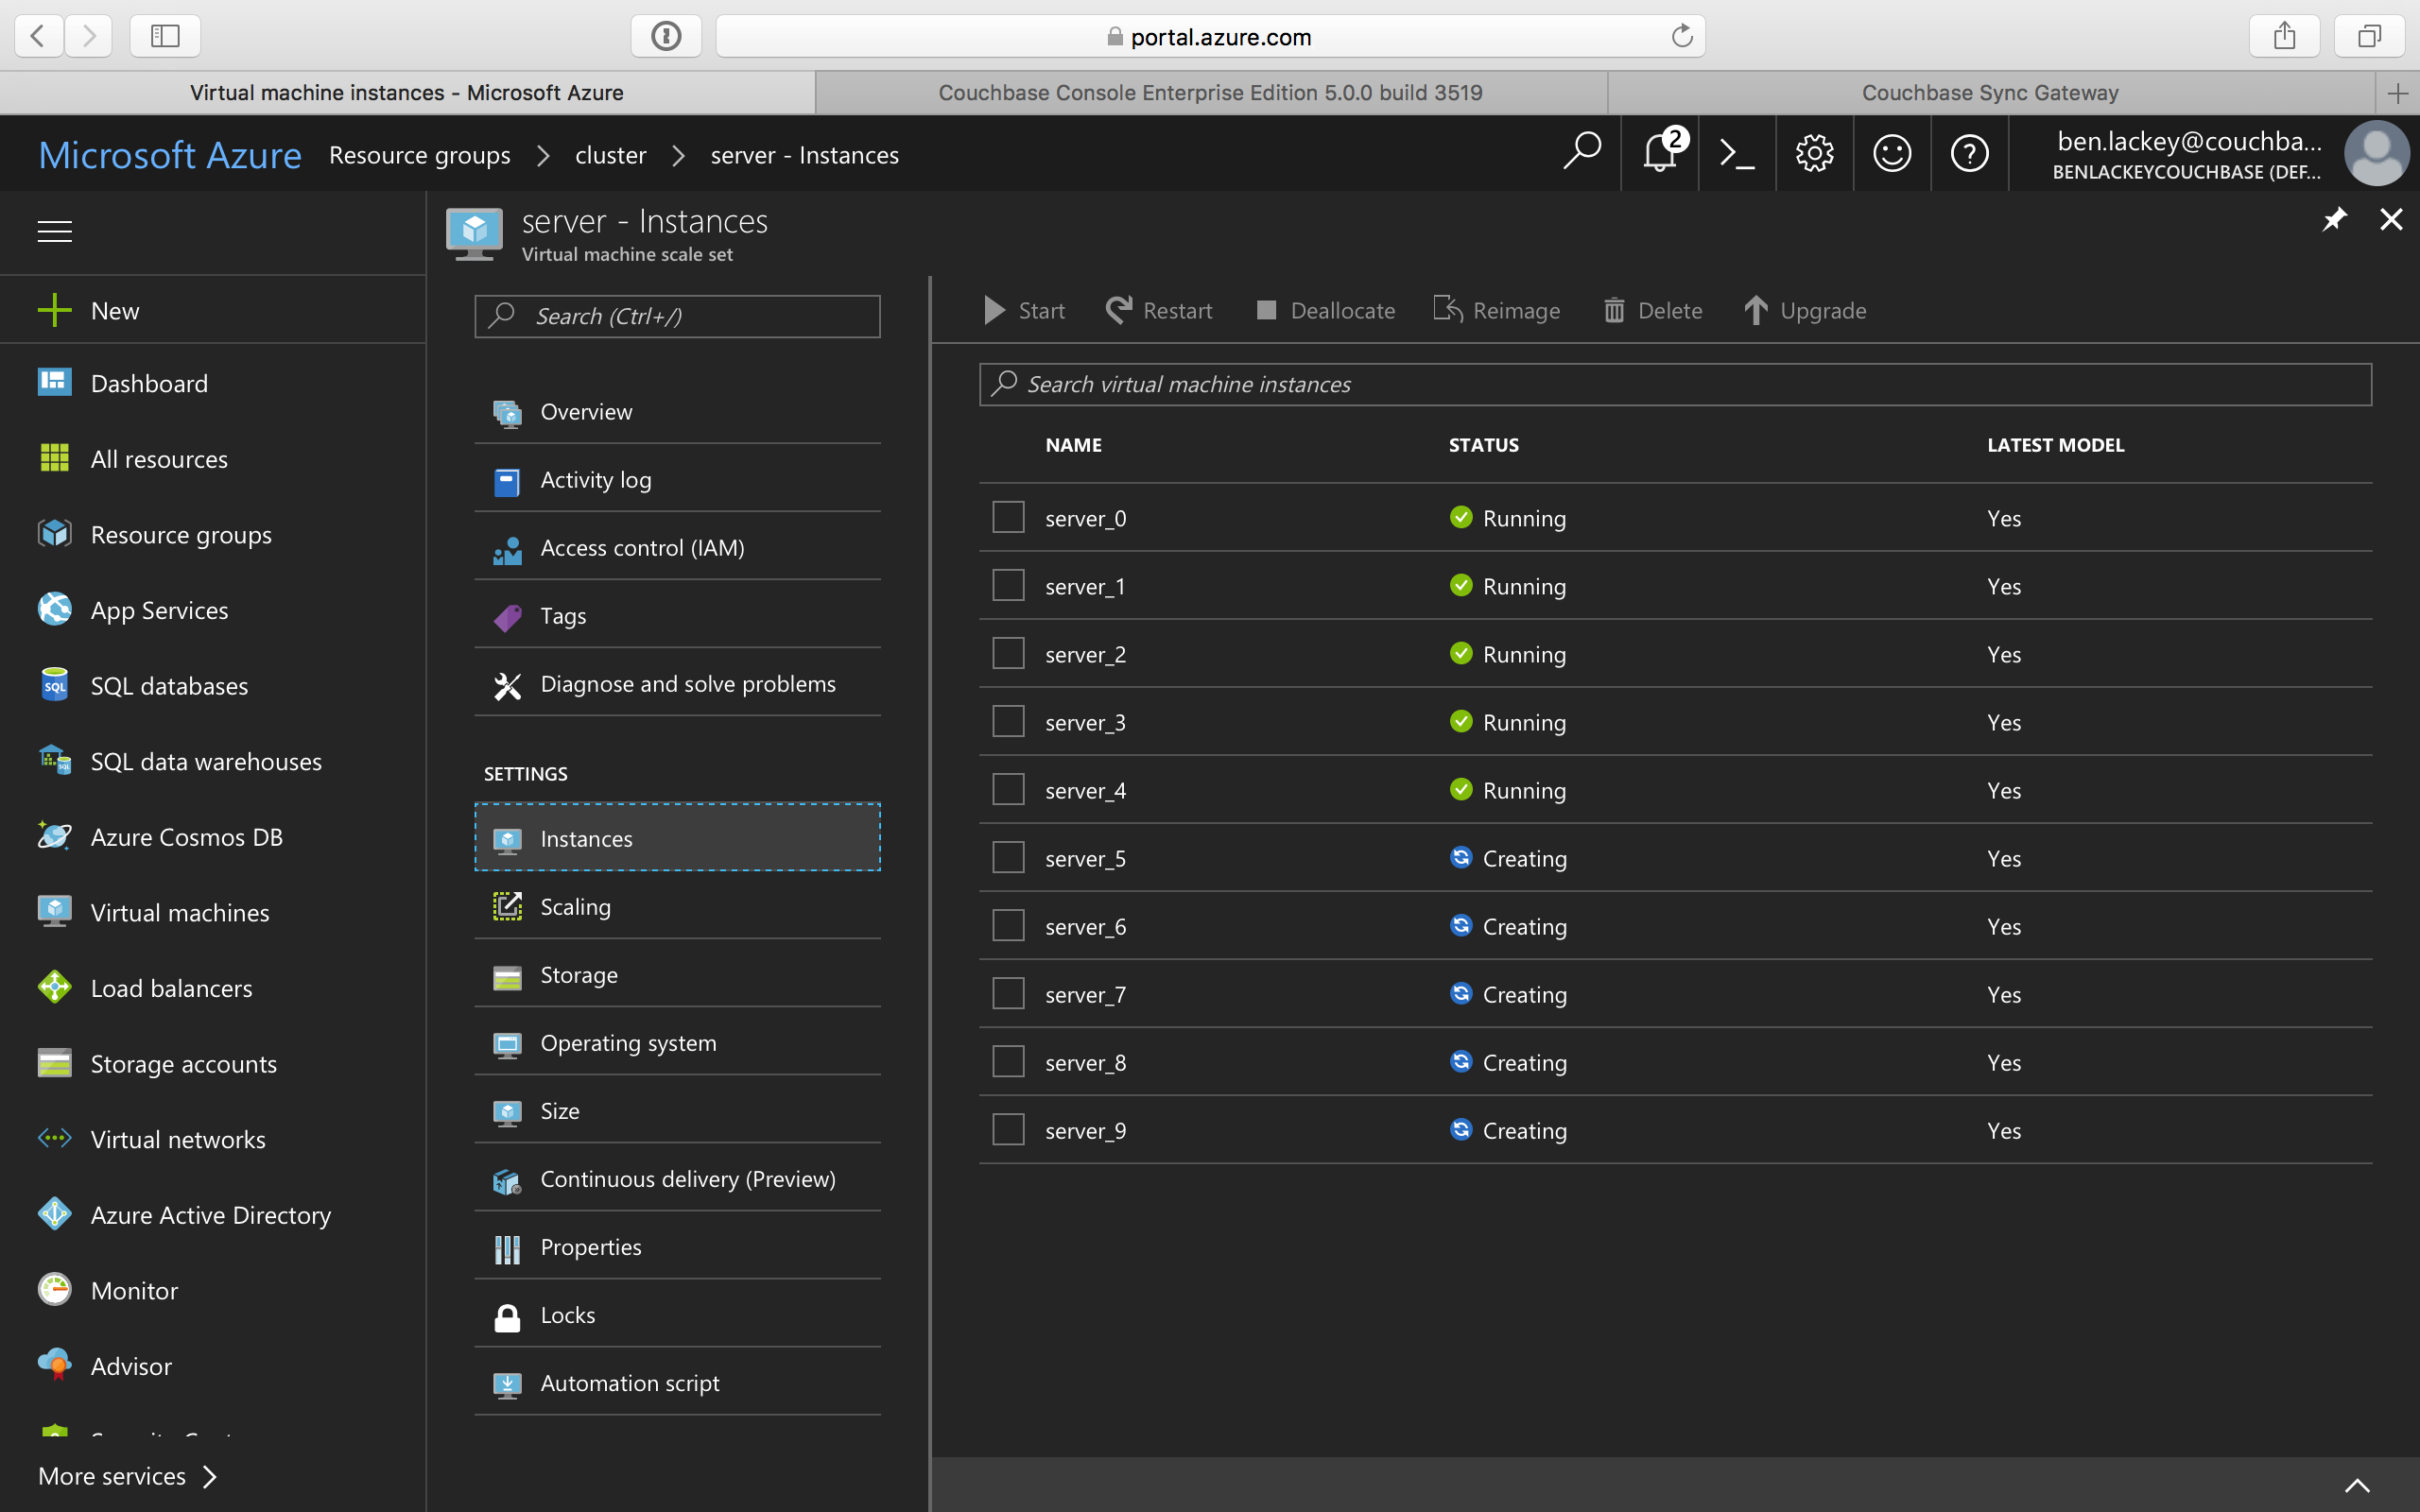Image resolution: width=2420 pixels, height=1512 pixels.
Task: Pin the server Instances blade
Action: pyautogui.click(x=2335, y=219)
